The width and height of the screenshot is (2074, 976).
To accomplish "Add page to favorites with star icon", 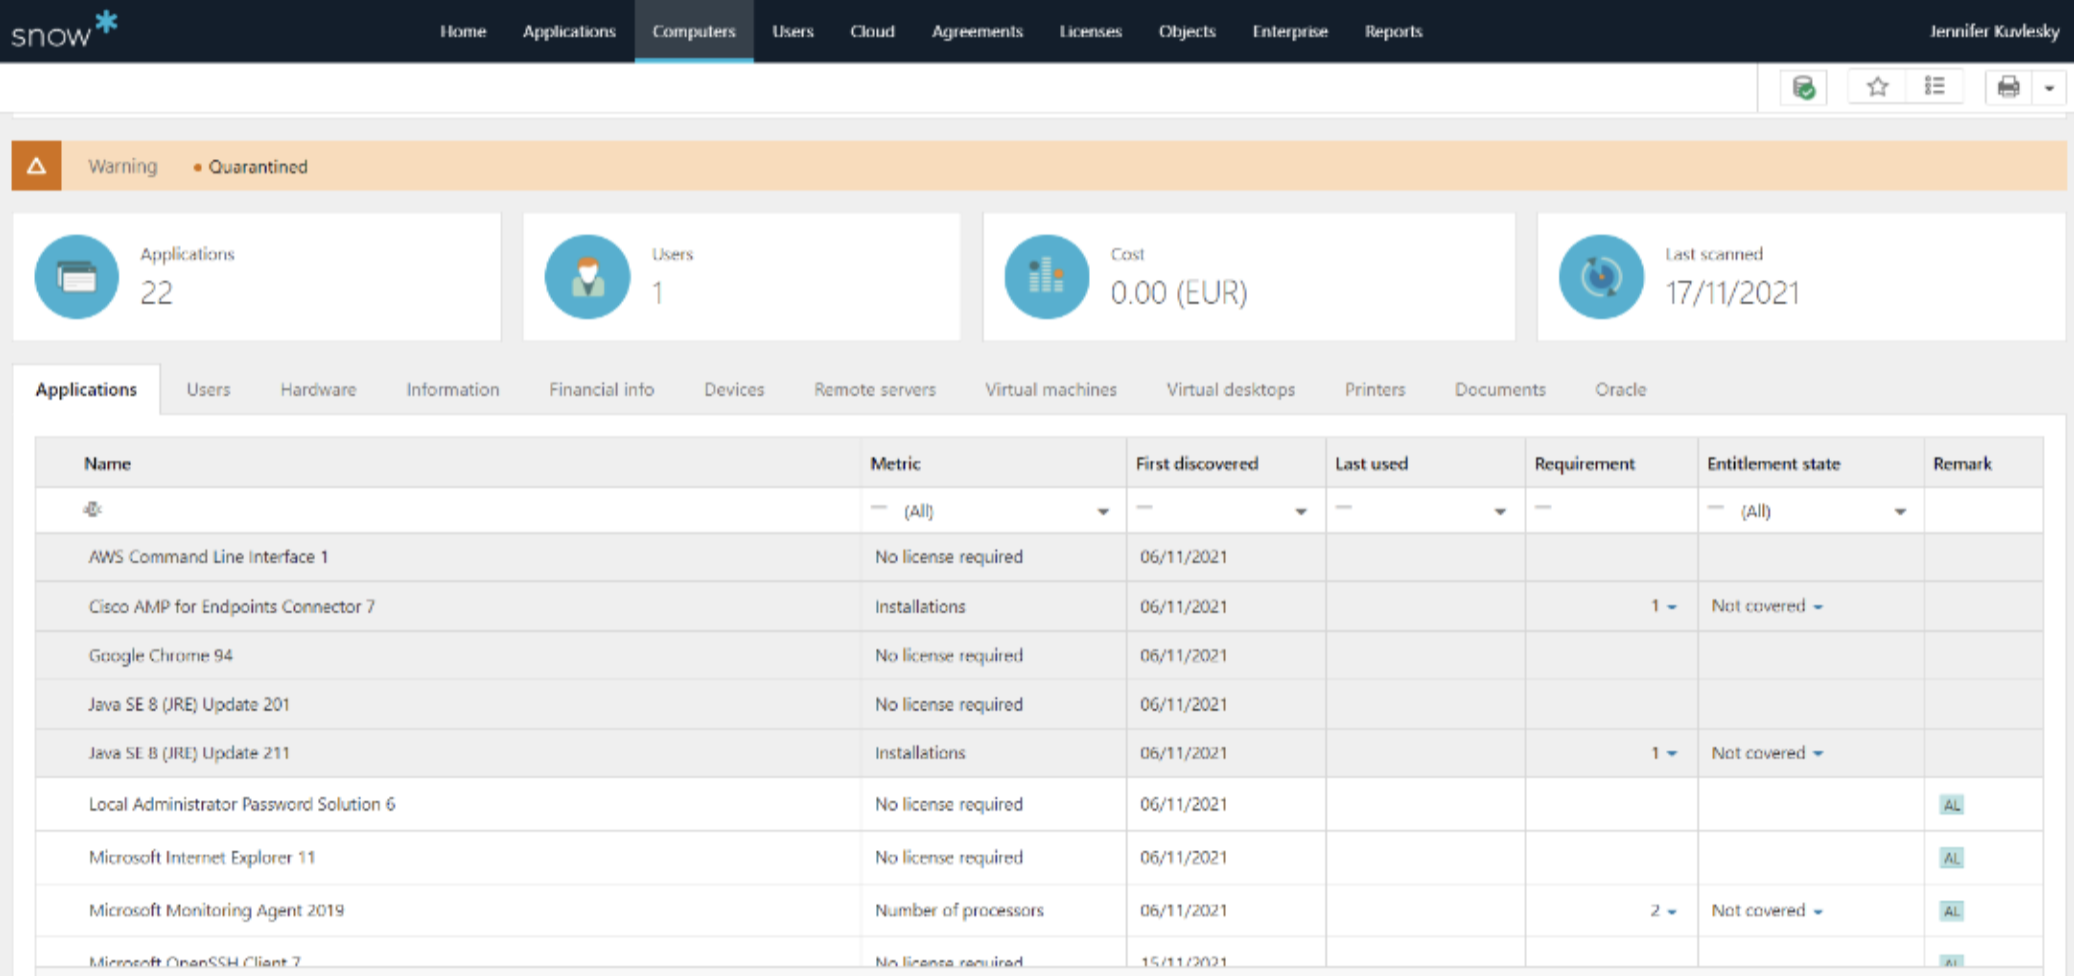I will pyautogui.click(x=1877, y=87).
